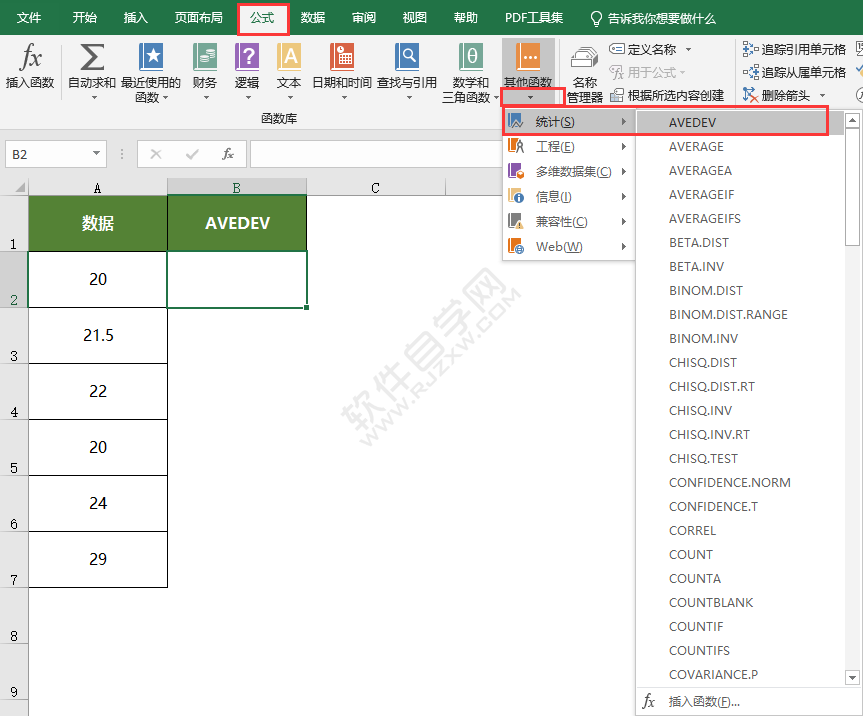Viewport: 863px width, 716px height.
Task: Click Define Name (定义名称) button
Action: coord(643,50)
